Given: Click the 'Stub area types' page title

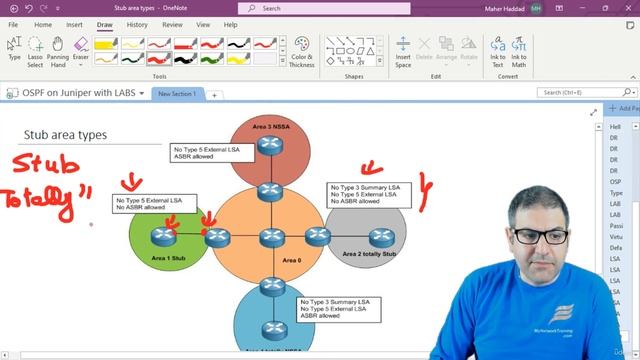Looking at the screenshot, I should click(65, 135).
